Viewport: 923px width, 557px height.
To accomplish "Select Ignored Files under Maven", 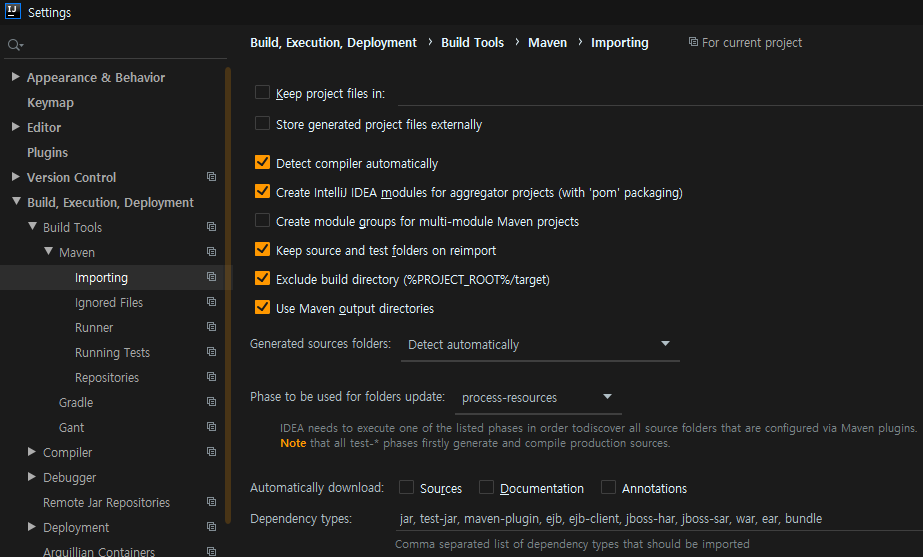I will [x=109, y=303].
